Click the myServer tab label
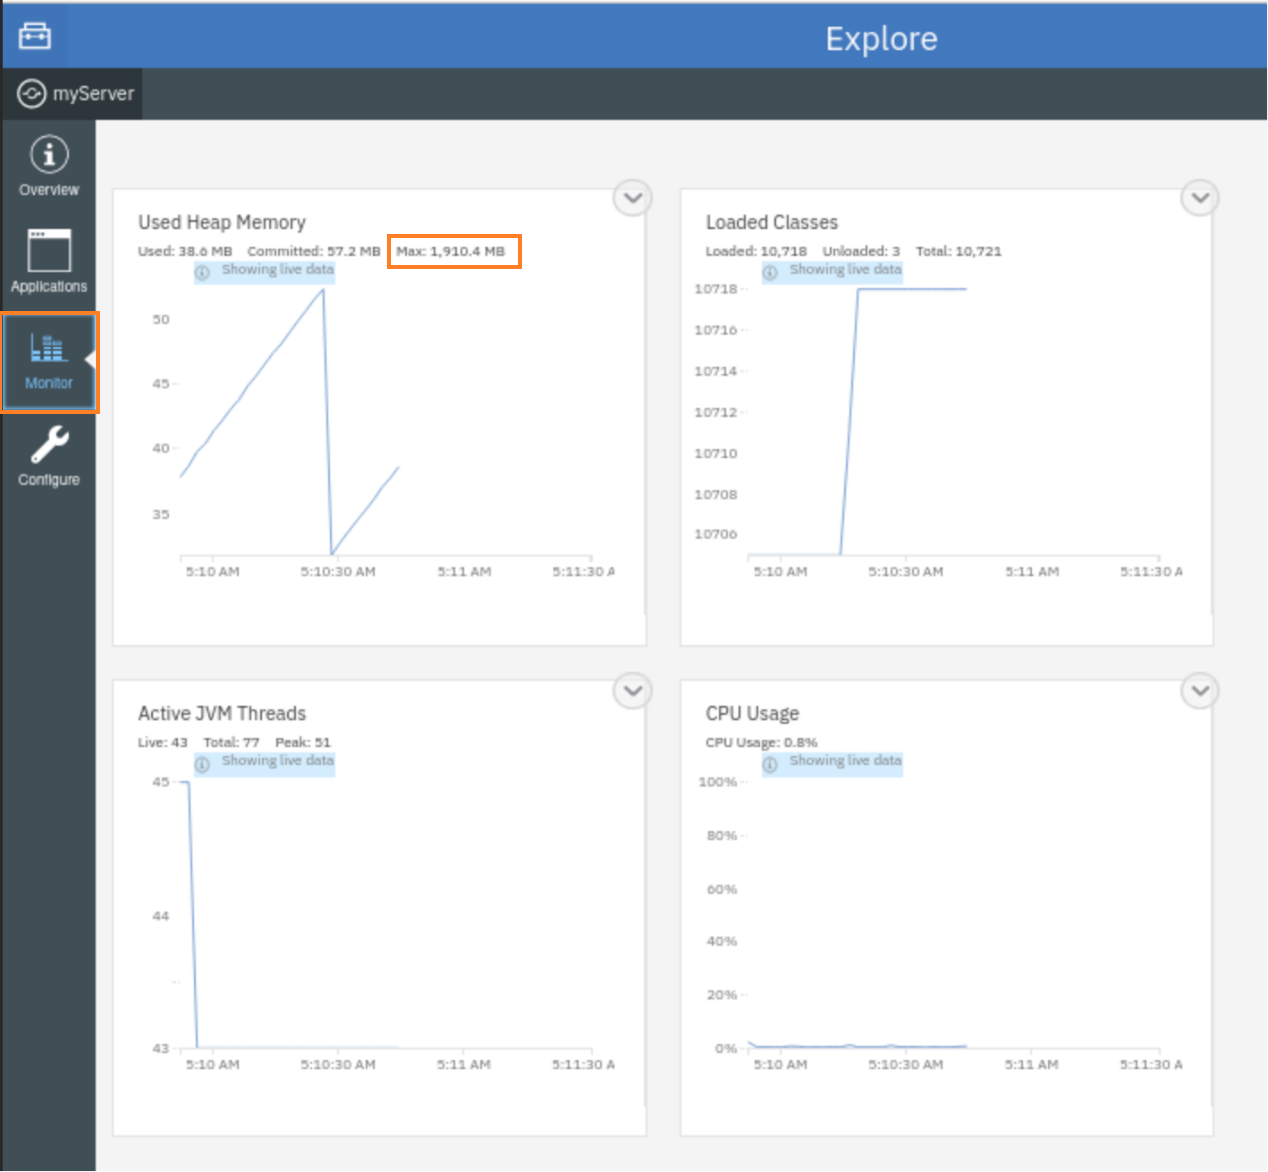1268x1172 pixels. [x=93, y=94]
